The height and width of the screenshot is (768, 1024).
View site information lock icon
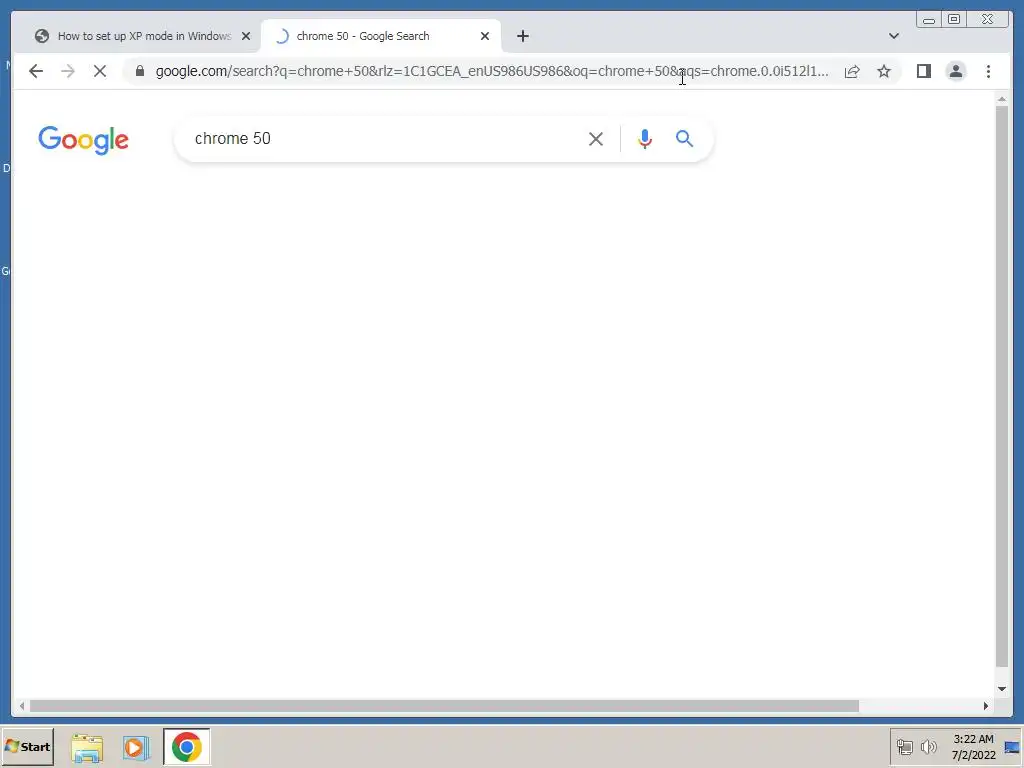[x=139, y=71]
